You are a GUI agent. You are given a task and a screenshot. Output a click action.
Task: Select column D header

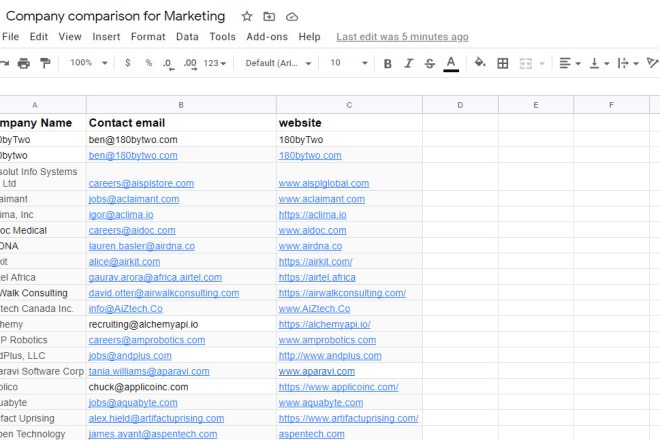(x=460, y=105)
